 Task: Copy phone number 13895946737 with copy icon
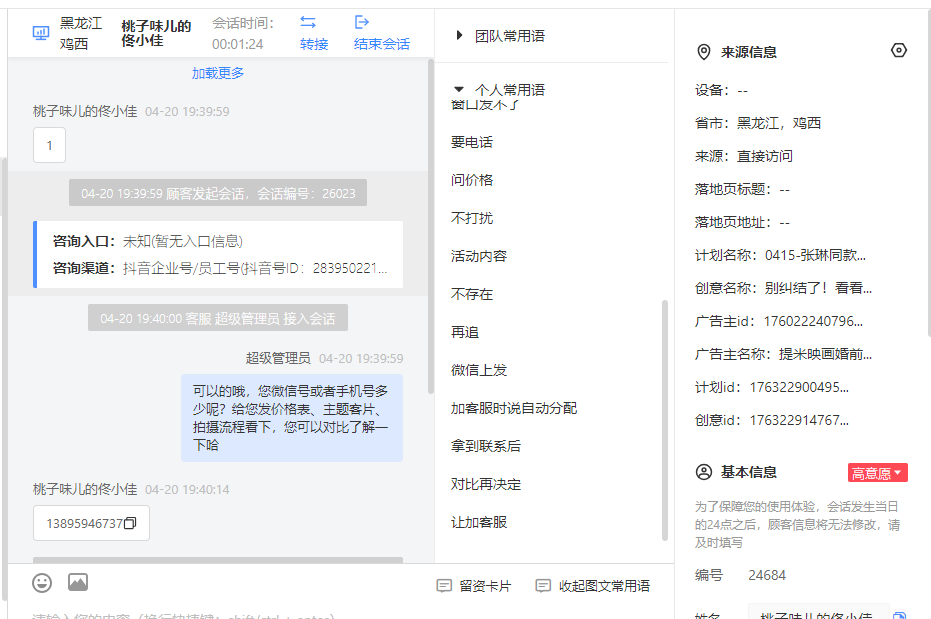130,523
